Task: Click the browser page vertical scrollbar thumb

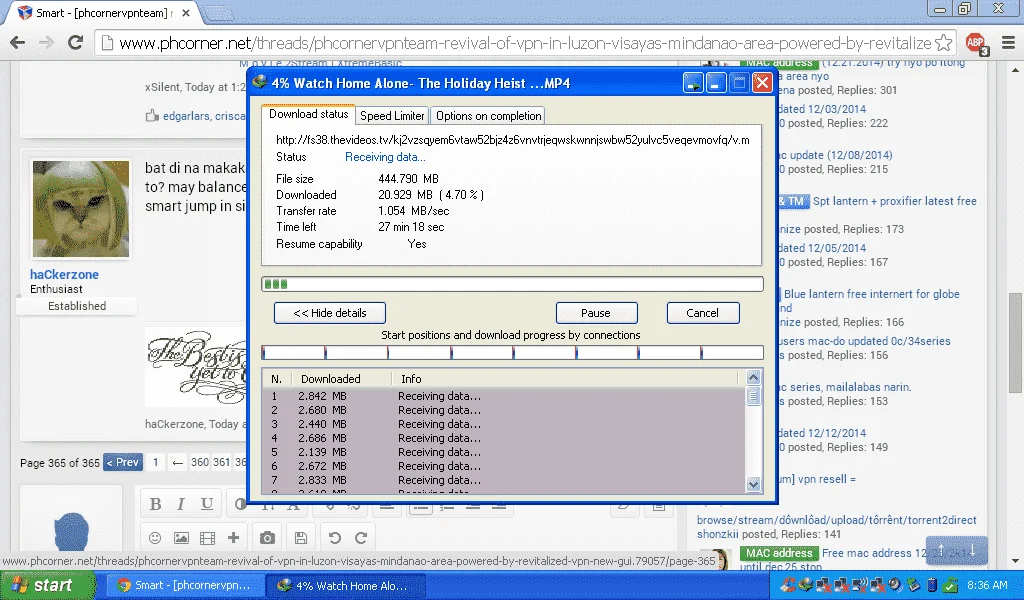Action: (x=1016, y=341)
